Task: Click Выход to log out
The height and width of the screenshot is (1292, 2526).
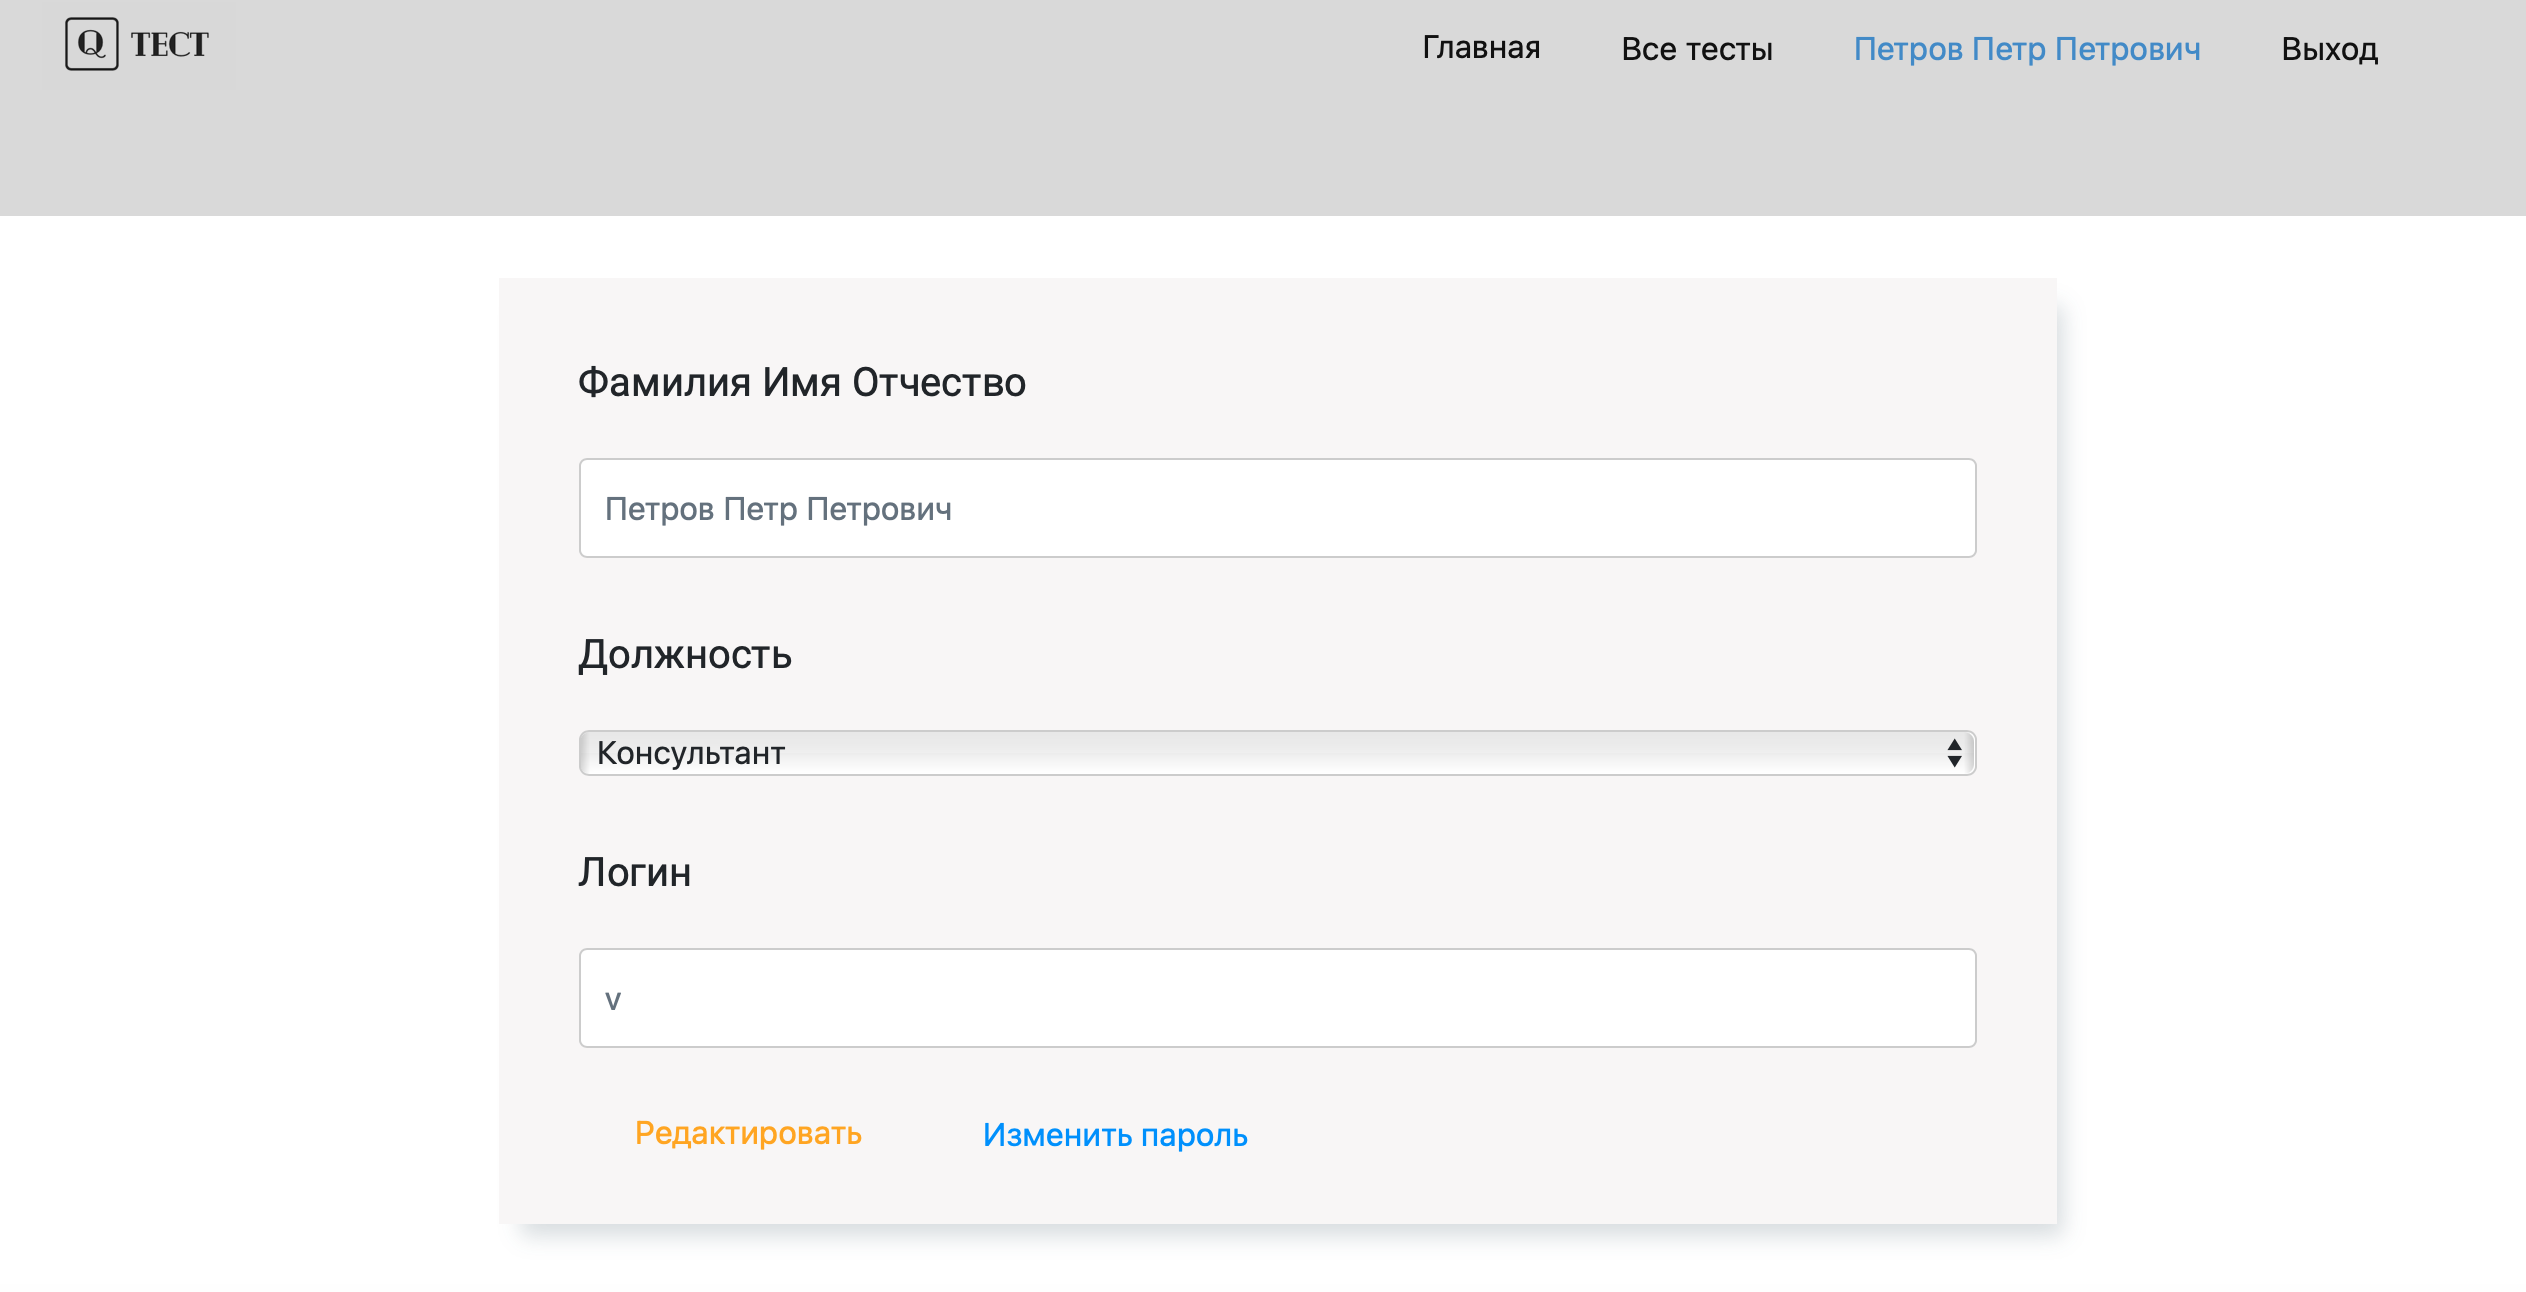Action: (x=2329, y=49)
